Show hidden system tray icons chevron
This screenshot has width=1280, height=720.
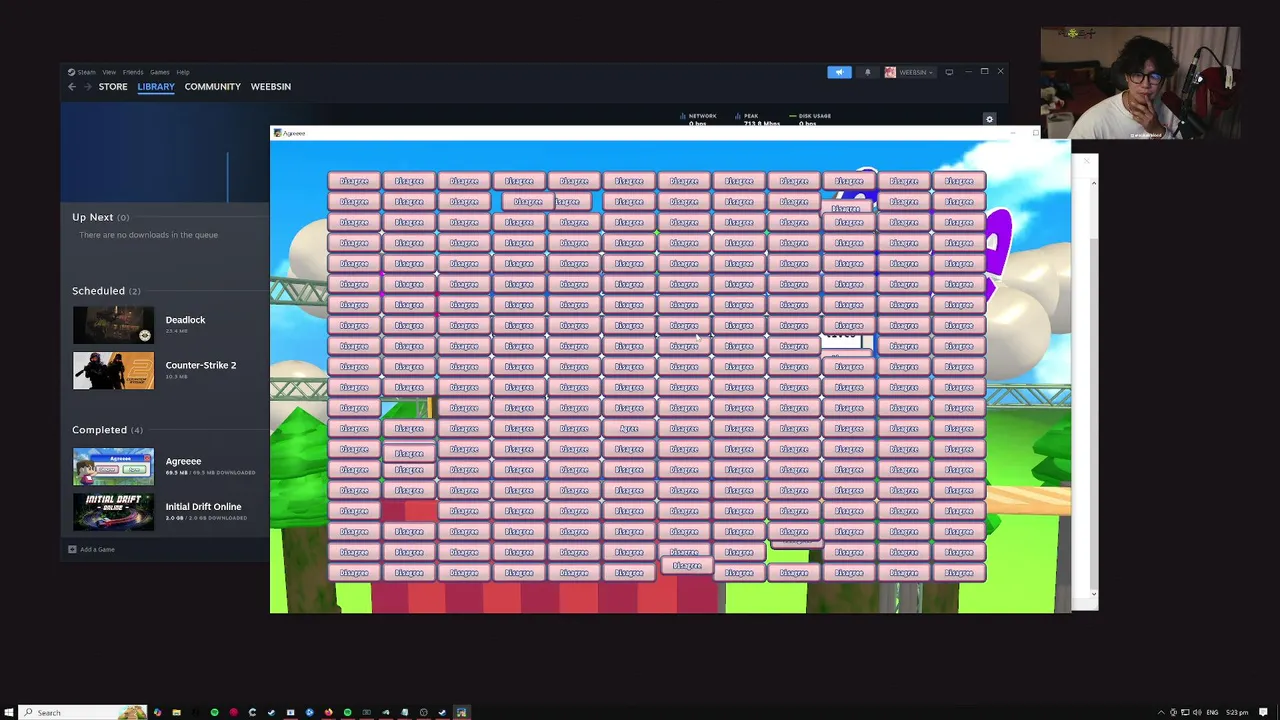click(x=1161, y=712)
